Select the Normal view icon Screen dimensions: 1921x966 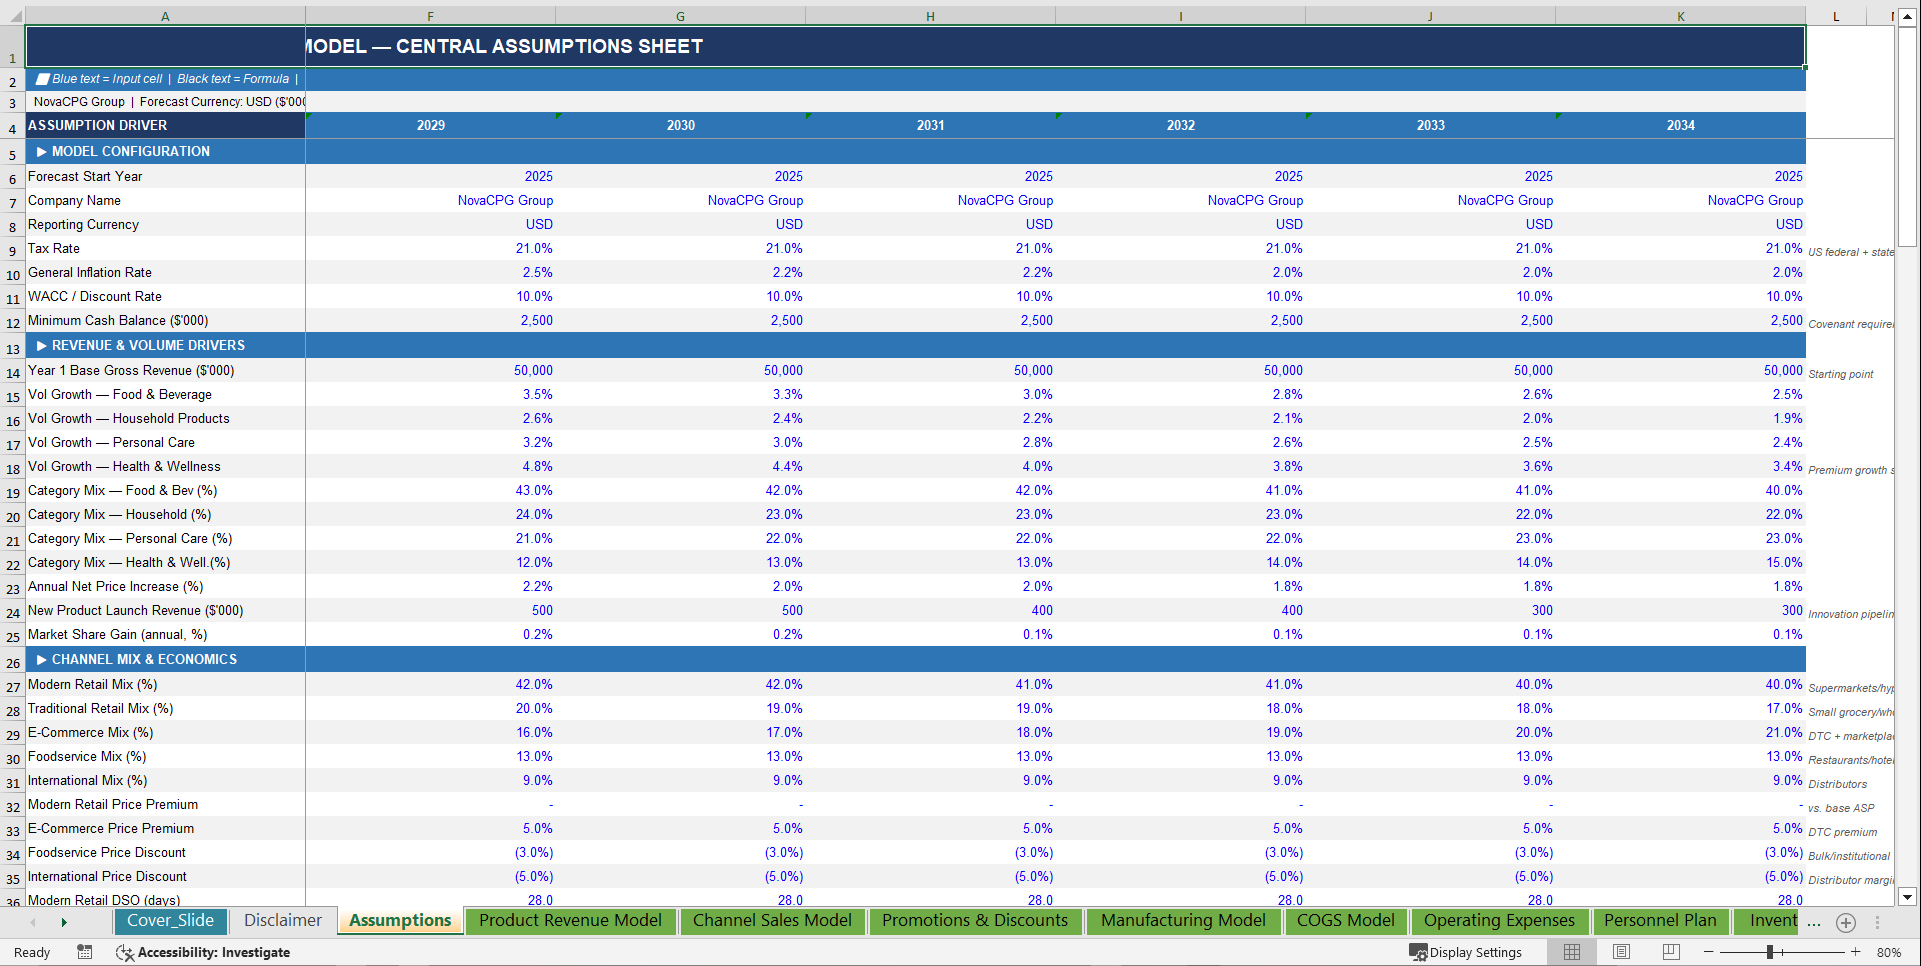[1571, 952]
